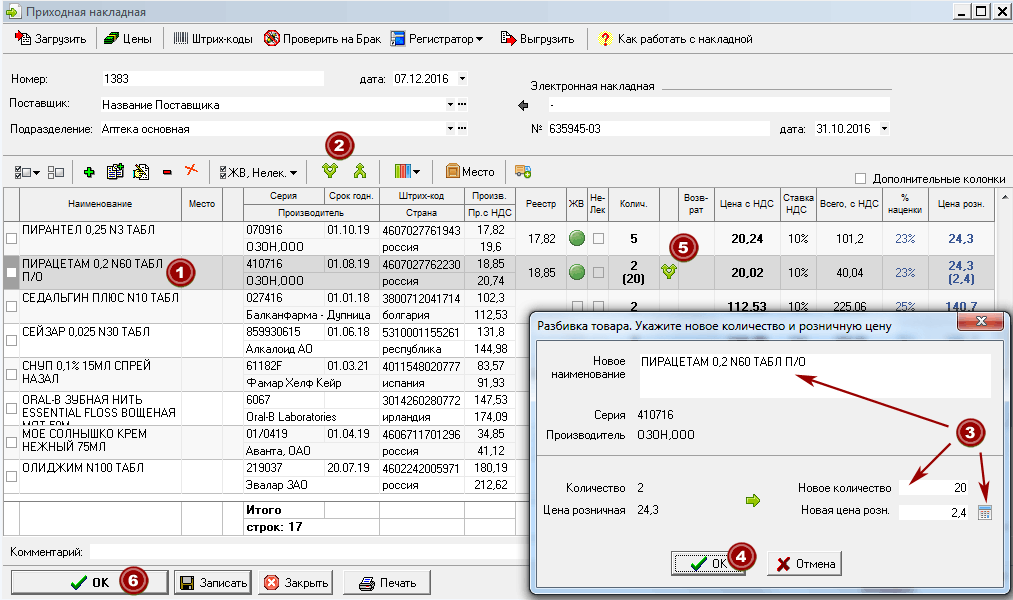This screenshot has height=600, width=1013.
Task: Open the ЖВ, Нелек. dropdown
Action: (258, 172)
